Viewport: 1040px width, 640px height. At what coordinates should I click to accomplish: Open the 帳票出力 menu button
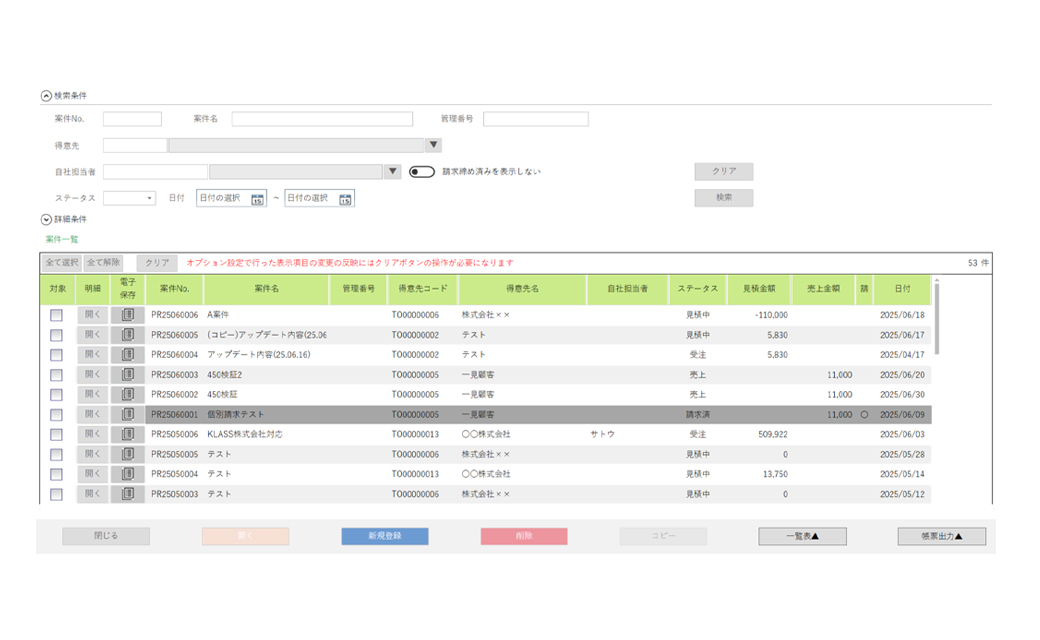941,537
